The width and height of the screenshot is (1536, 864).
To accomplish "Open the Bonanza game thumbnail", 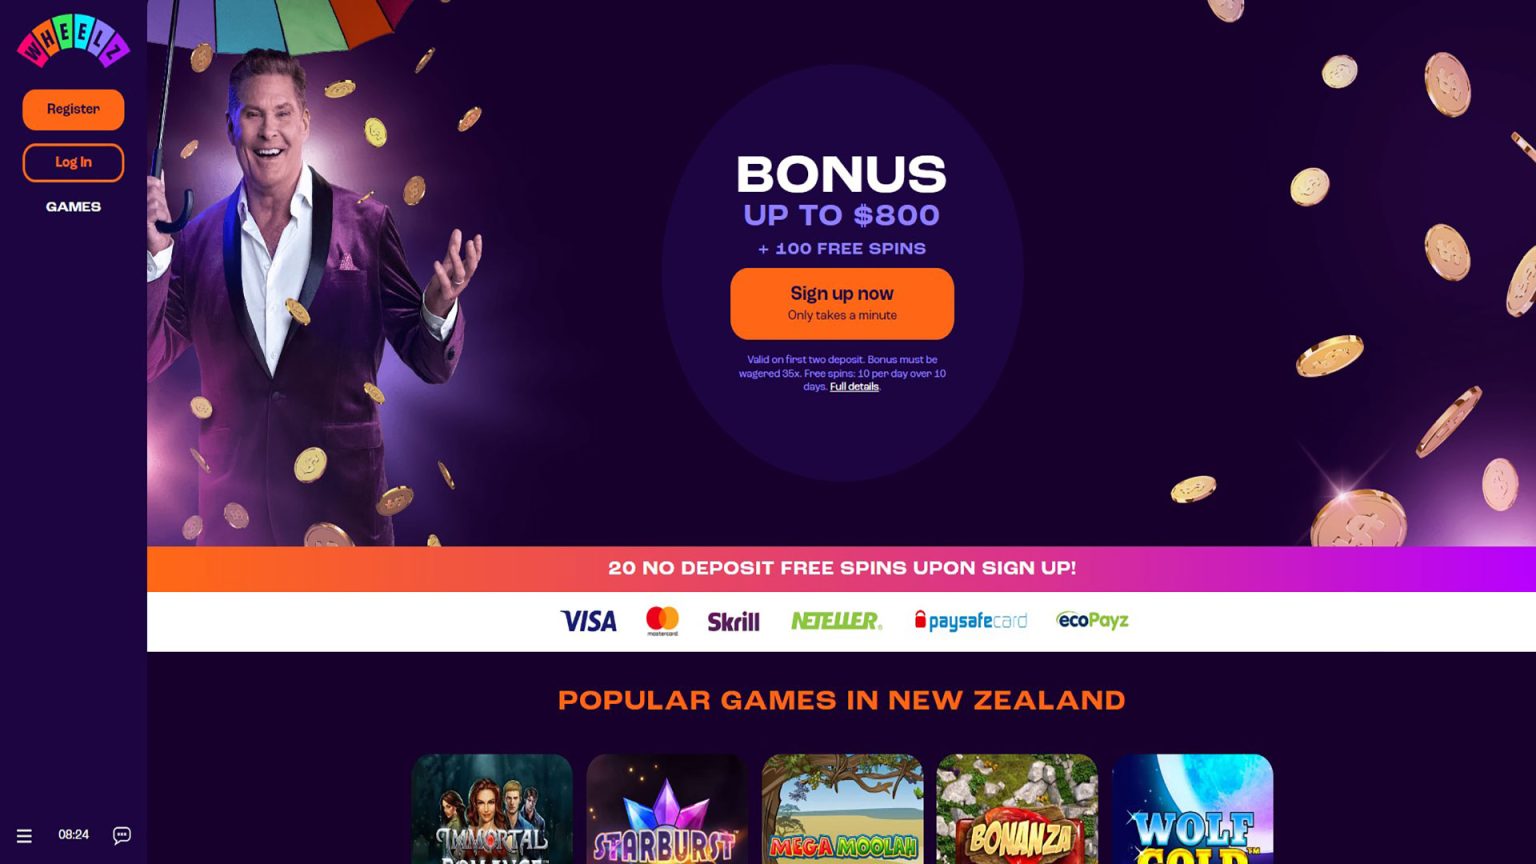I will [1017, 809].
